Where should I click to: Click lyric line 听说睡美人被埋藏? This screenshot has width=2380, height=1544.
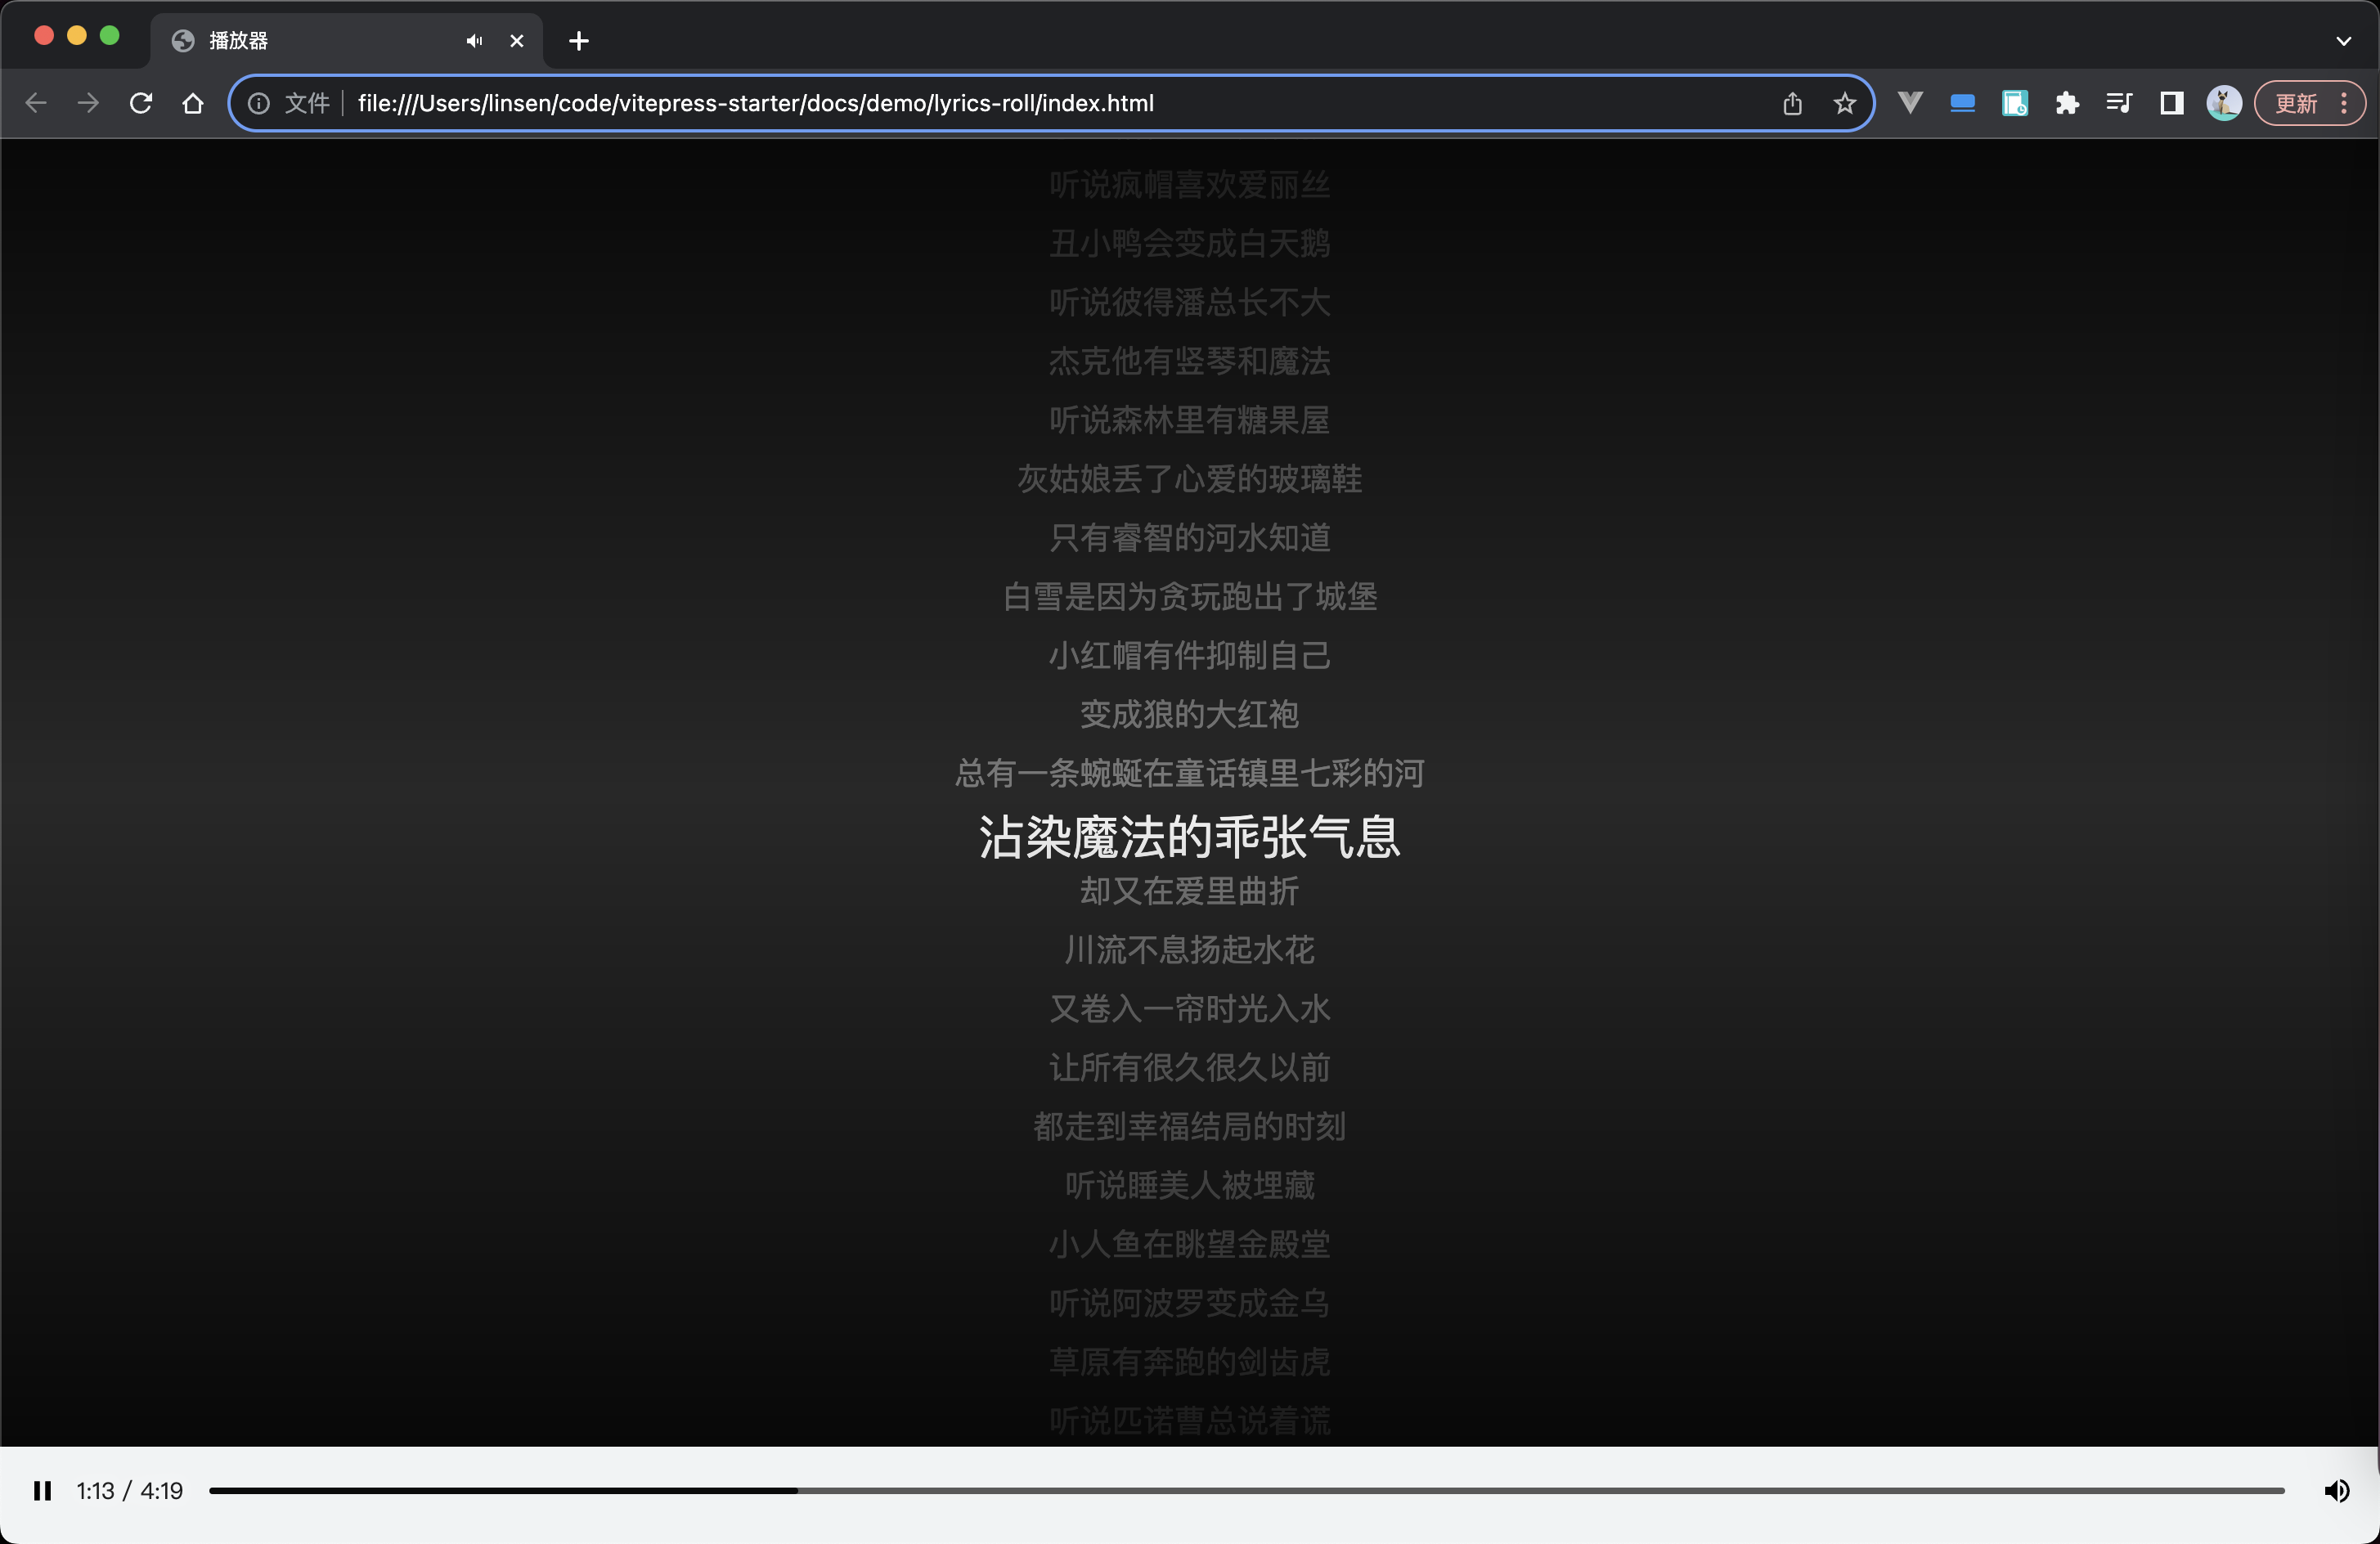click(x=1189, y=1186)
